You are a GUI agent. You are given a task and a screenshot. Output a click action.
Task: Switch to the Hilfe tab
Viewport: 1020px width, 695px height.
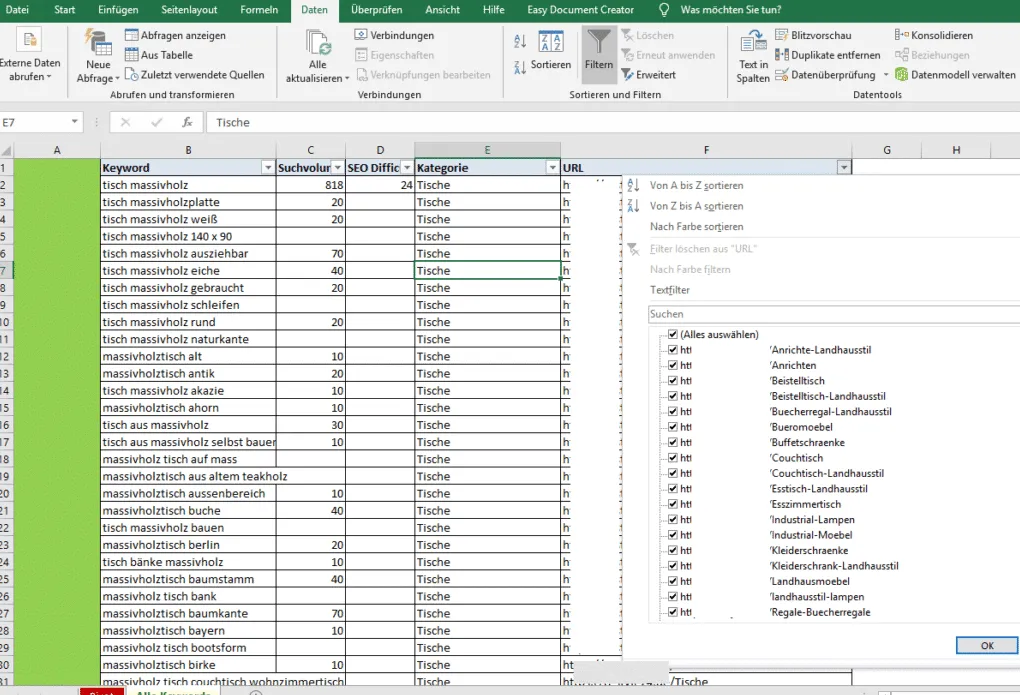coord(493,10)
